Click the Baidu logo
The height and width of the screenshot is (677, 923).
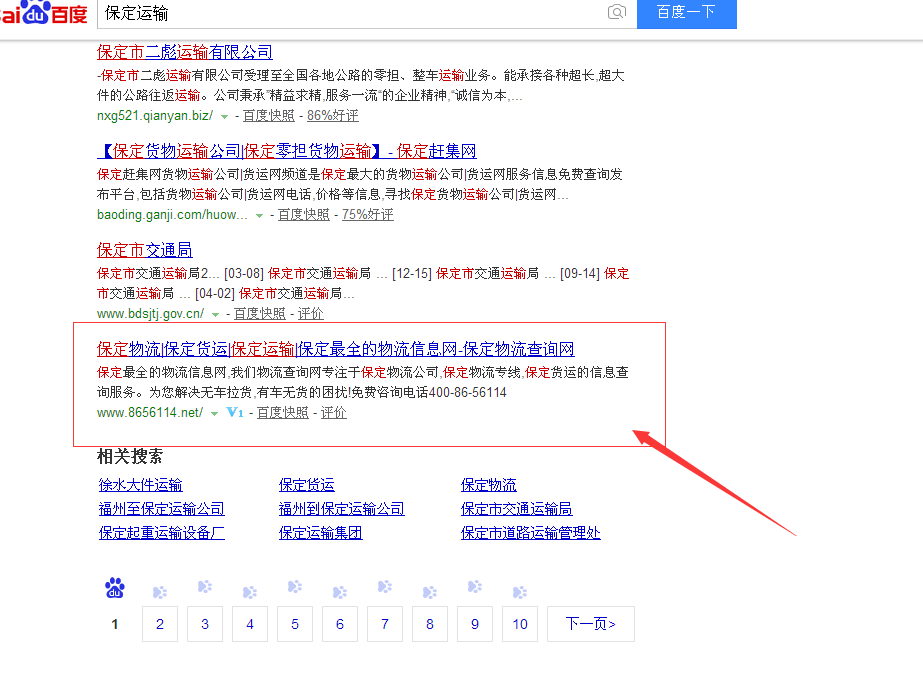[x=44, y=12]
